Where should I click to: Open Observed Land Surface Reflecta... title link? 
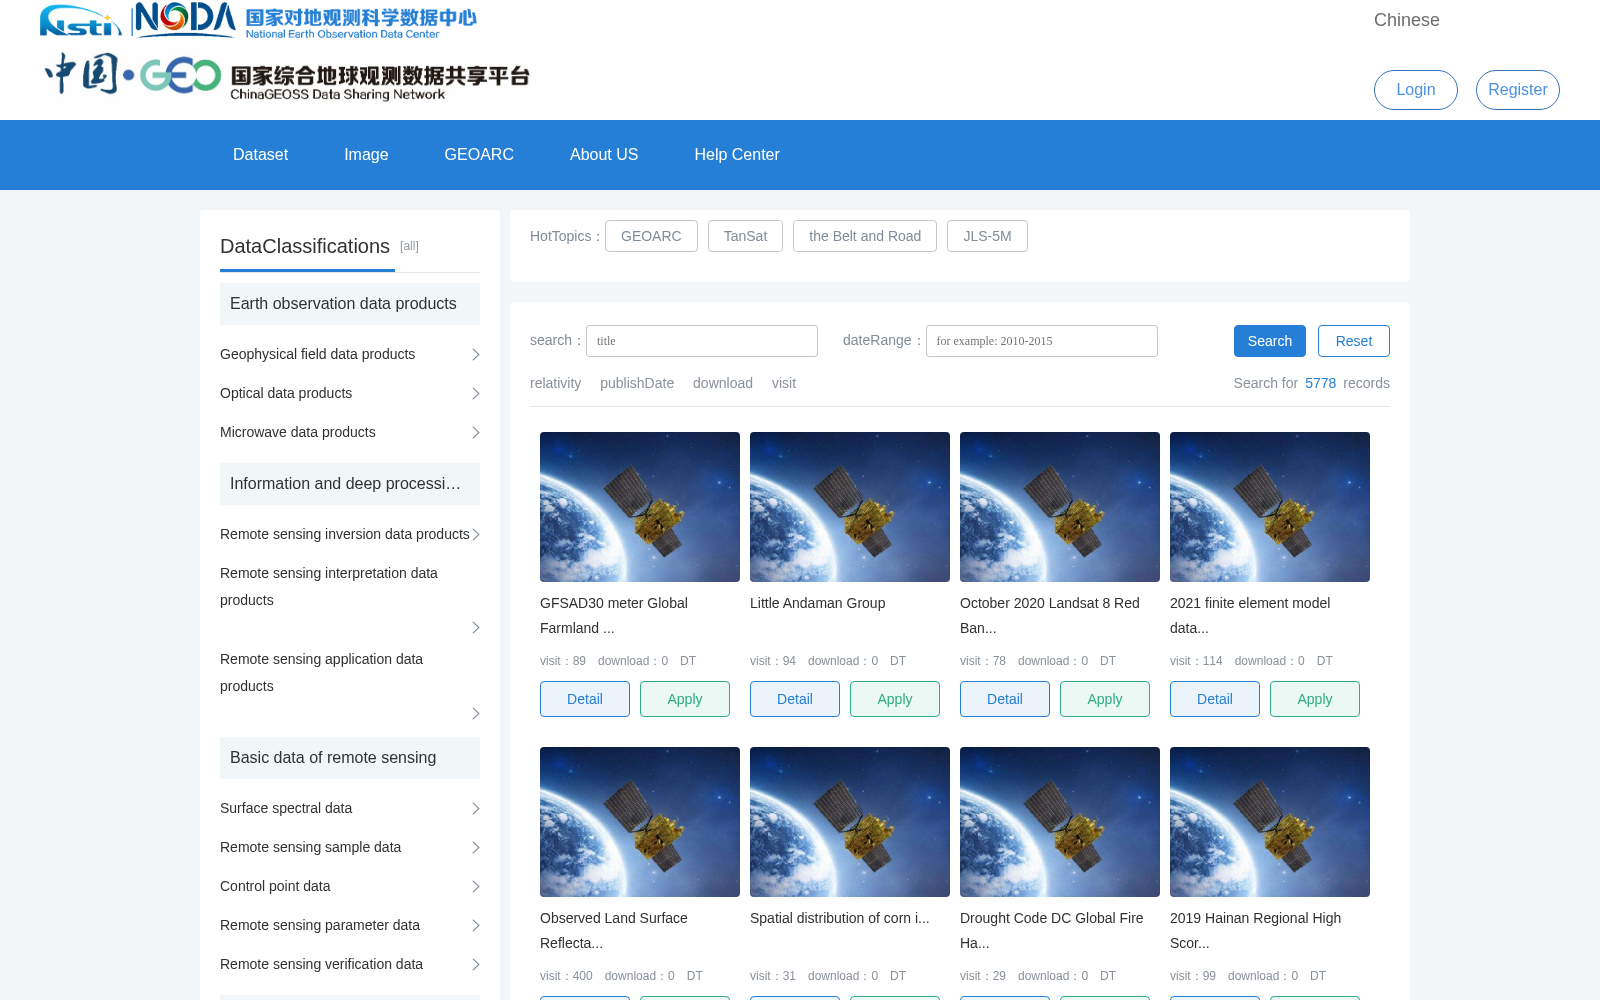click(x=614, y=930)
